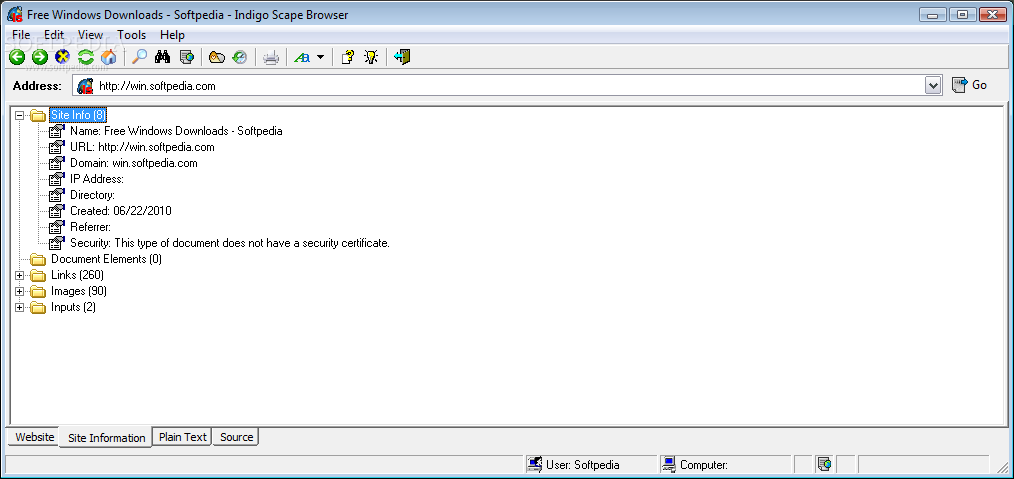Minimize the Indigo Scape Browser window
The width and height of the screenshot is (1014, 479).
coord(933,14)
